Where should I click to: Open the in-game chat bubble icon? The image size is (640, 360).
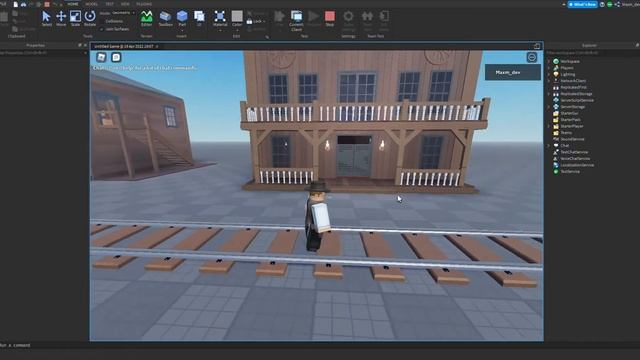[x=116, y=57]
